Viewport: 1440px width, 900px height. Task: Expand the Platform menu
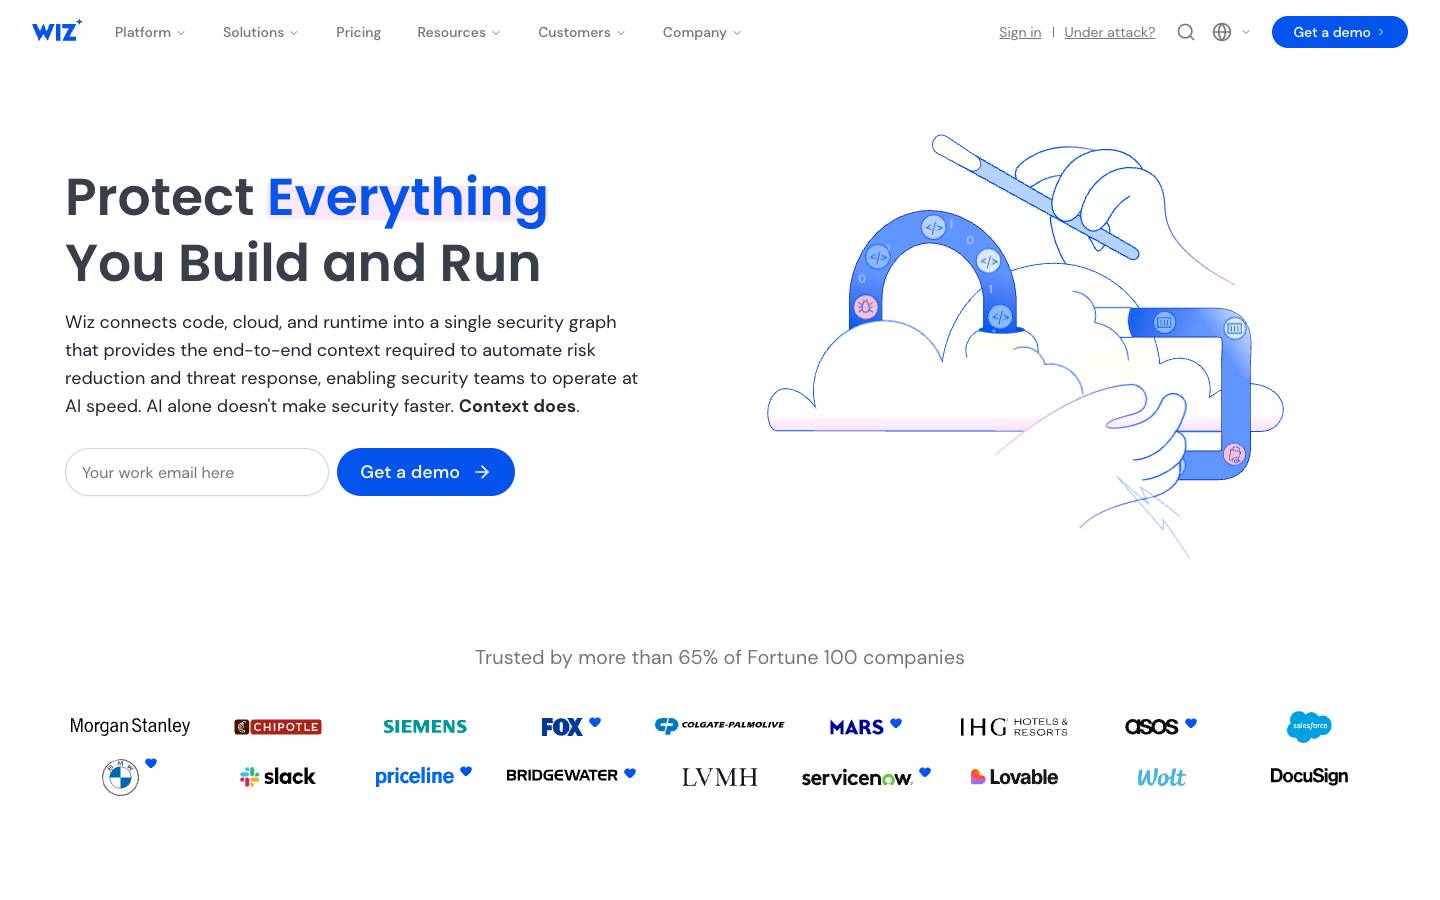pos(150,32)
